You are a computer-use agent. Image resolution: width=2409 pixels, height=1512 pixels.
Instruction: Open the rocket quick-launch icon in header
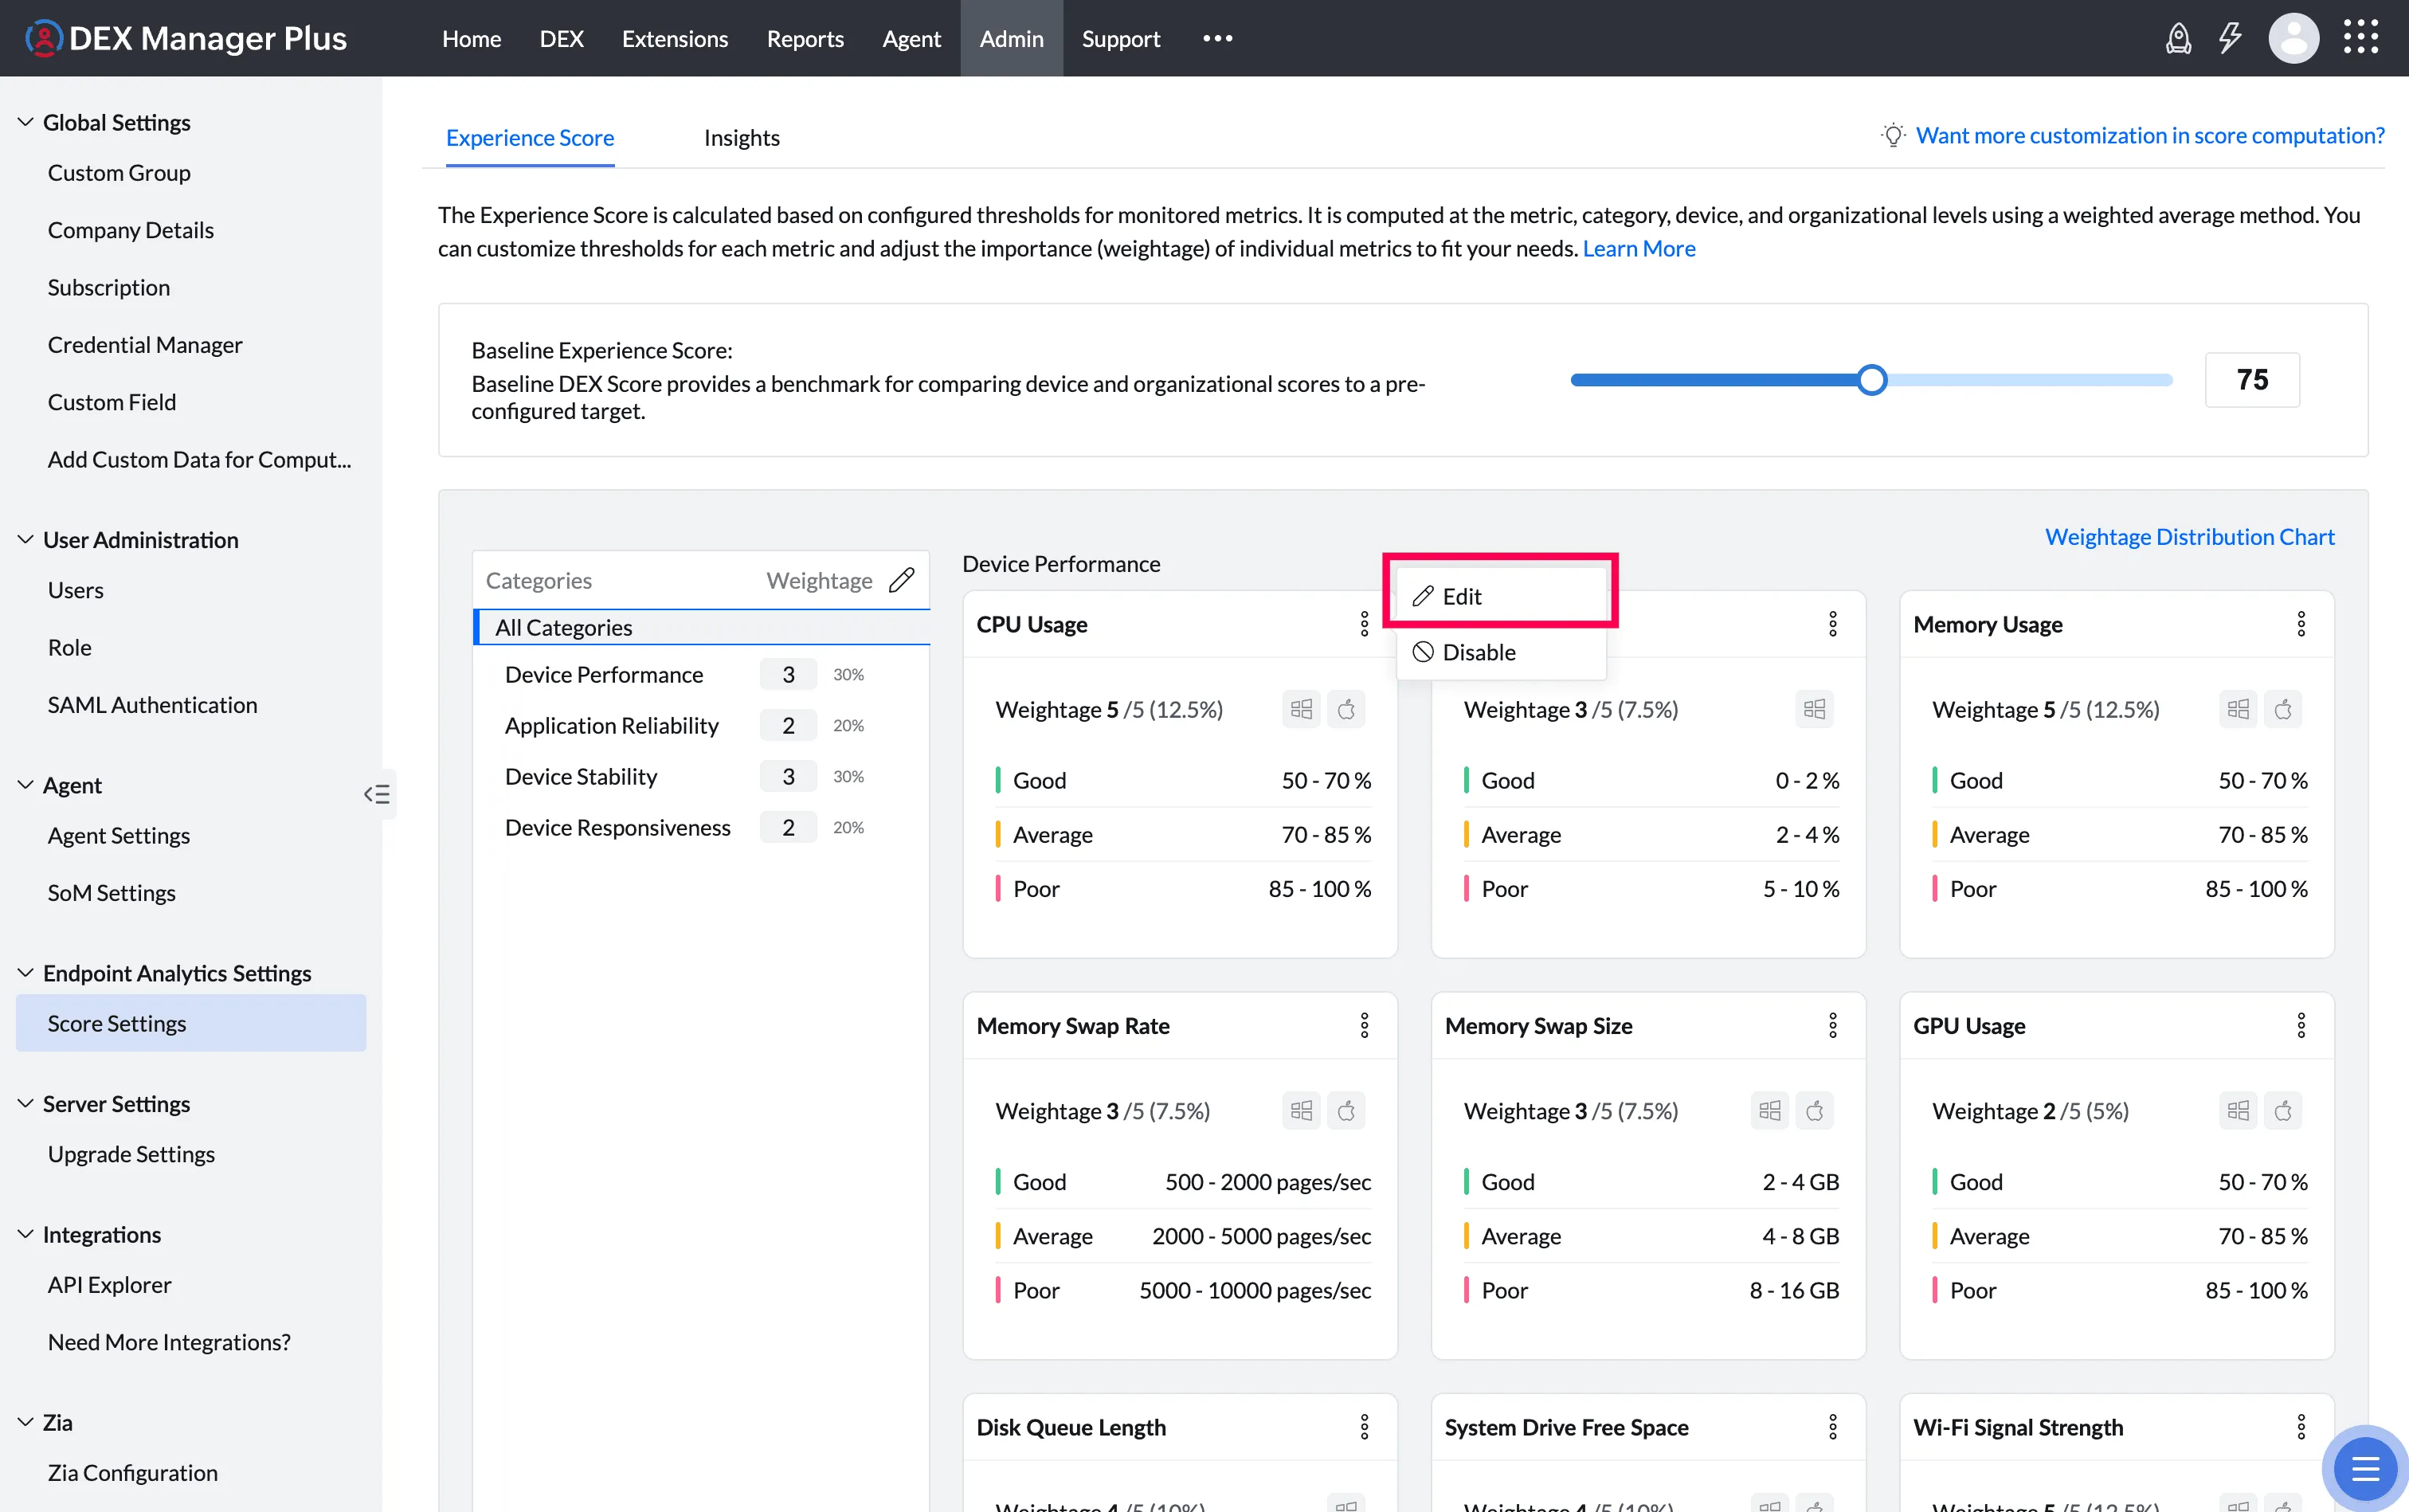[x=2178, y=38]
